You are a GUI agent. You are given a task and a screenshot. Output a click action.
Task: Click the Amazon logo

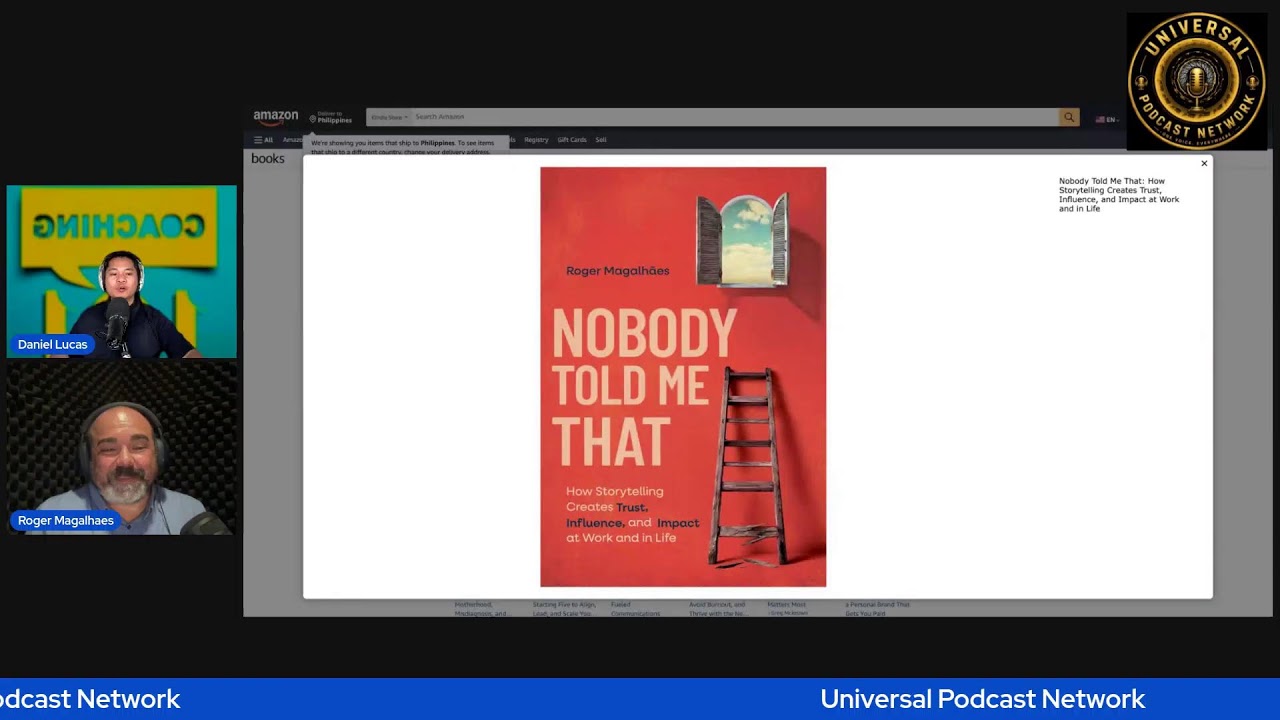tap(275, 117)
